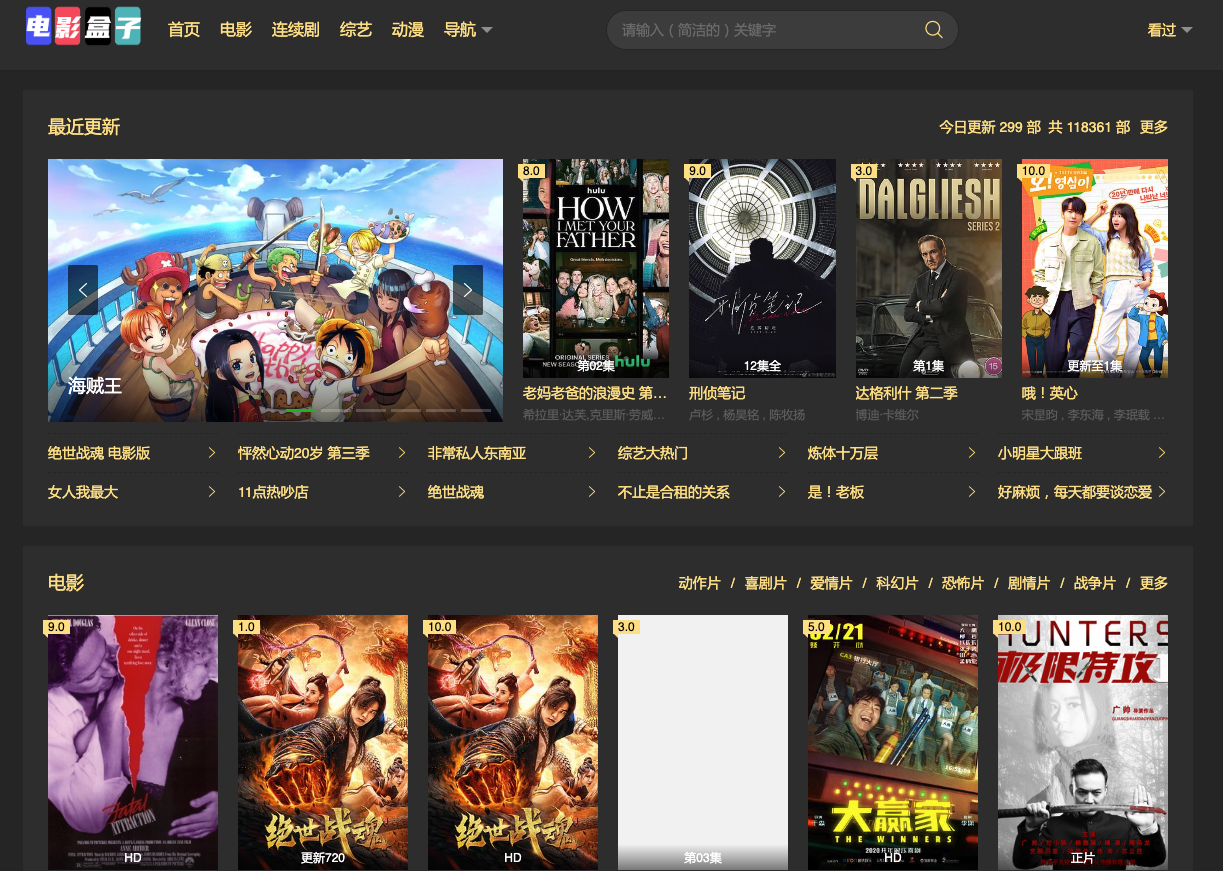Open 更多 link in 最近更新 section
The image size is (1223, 871).
1154,127
